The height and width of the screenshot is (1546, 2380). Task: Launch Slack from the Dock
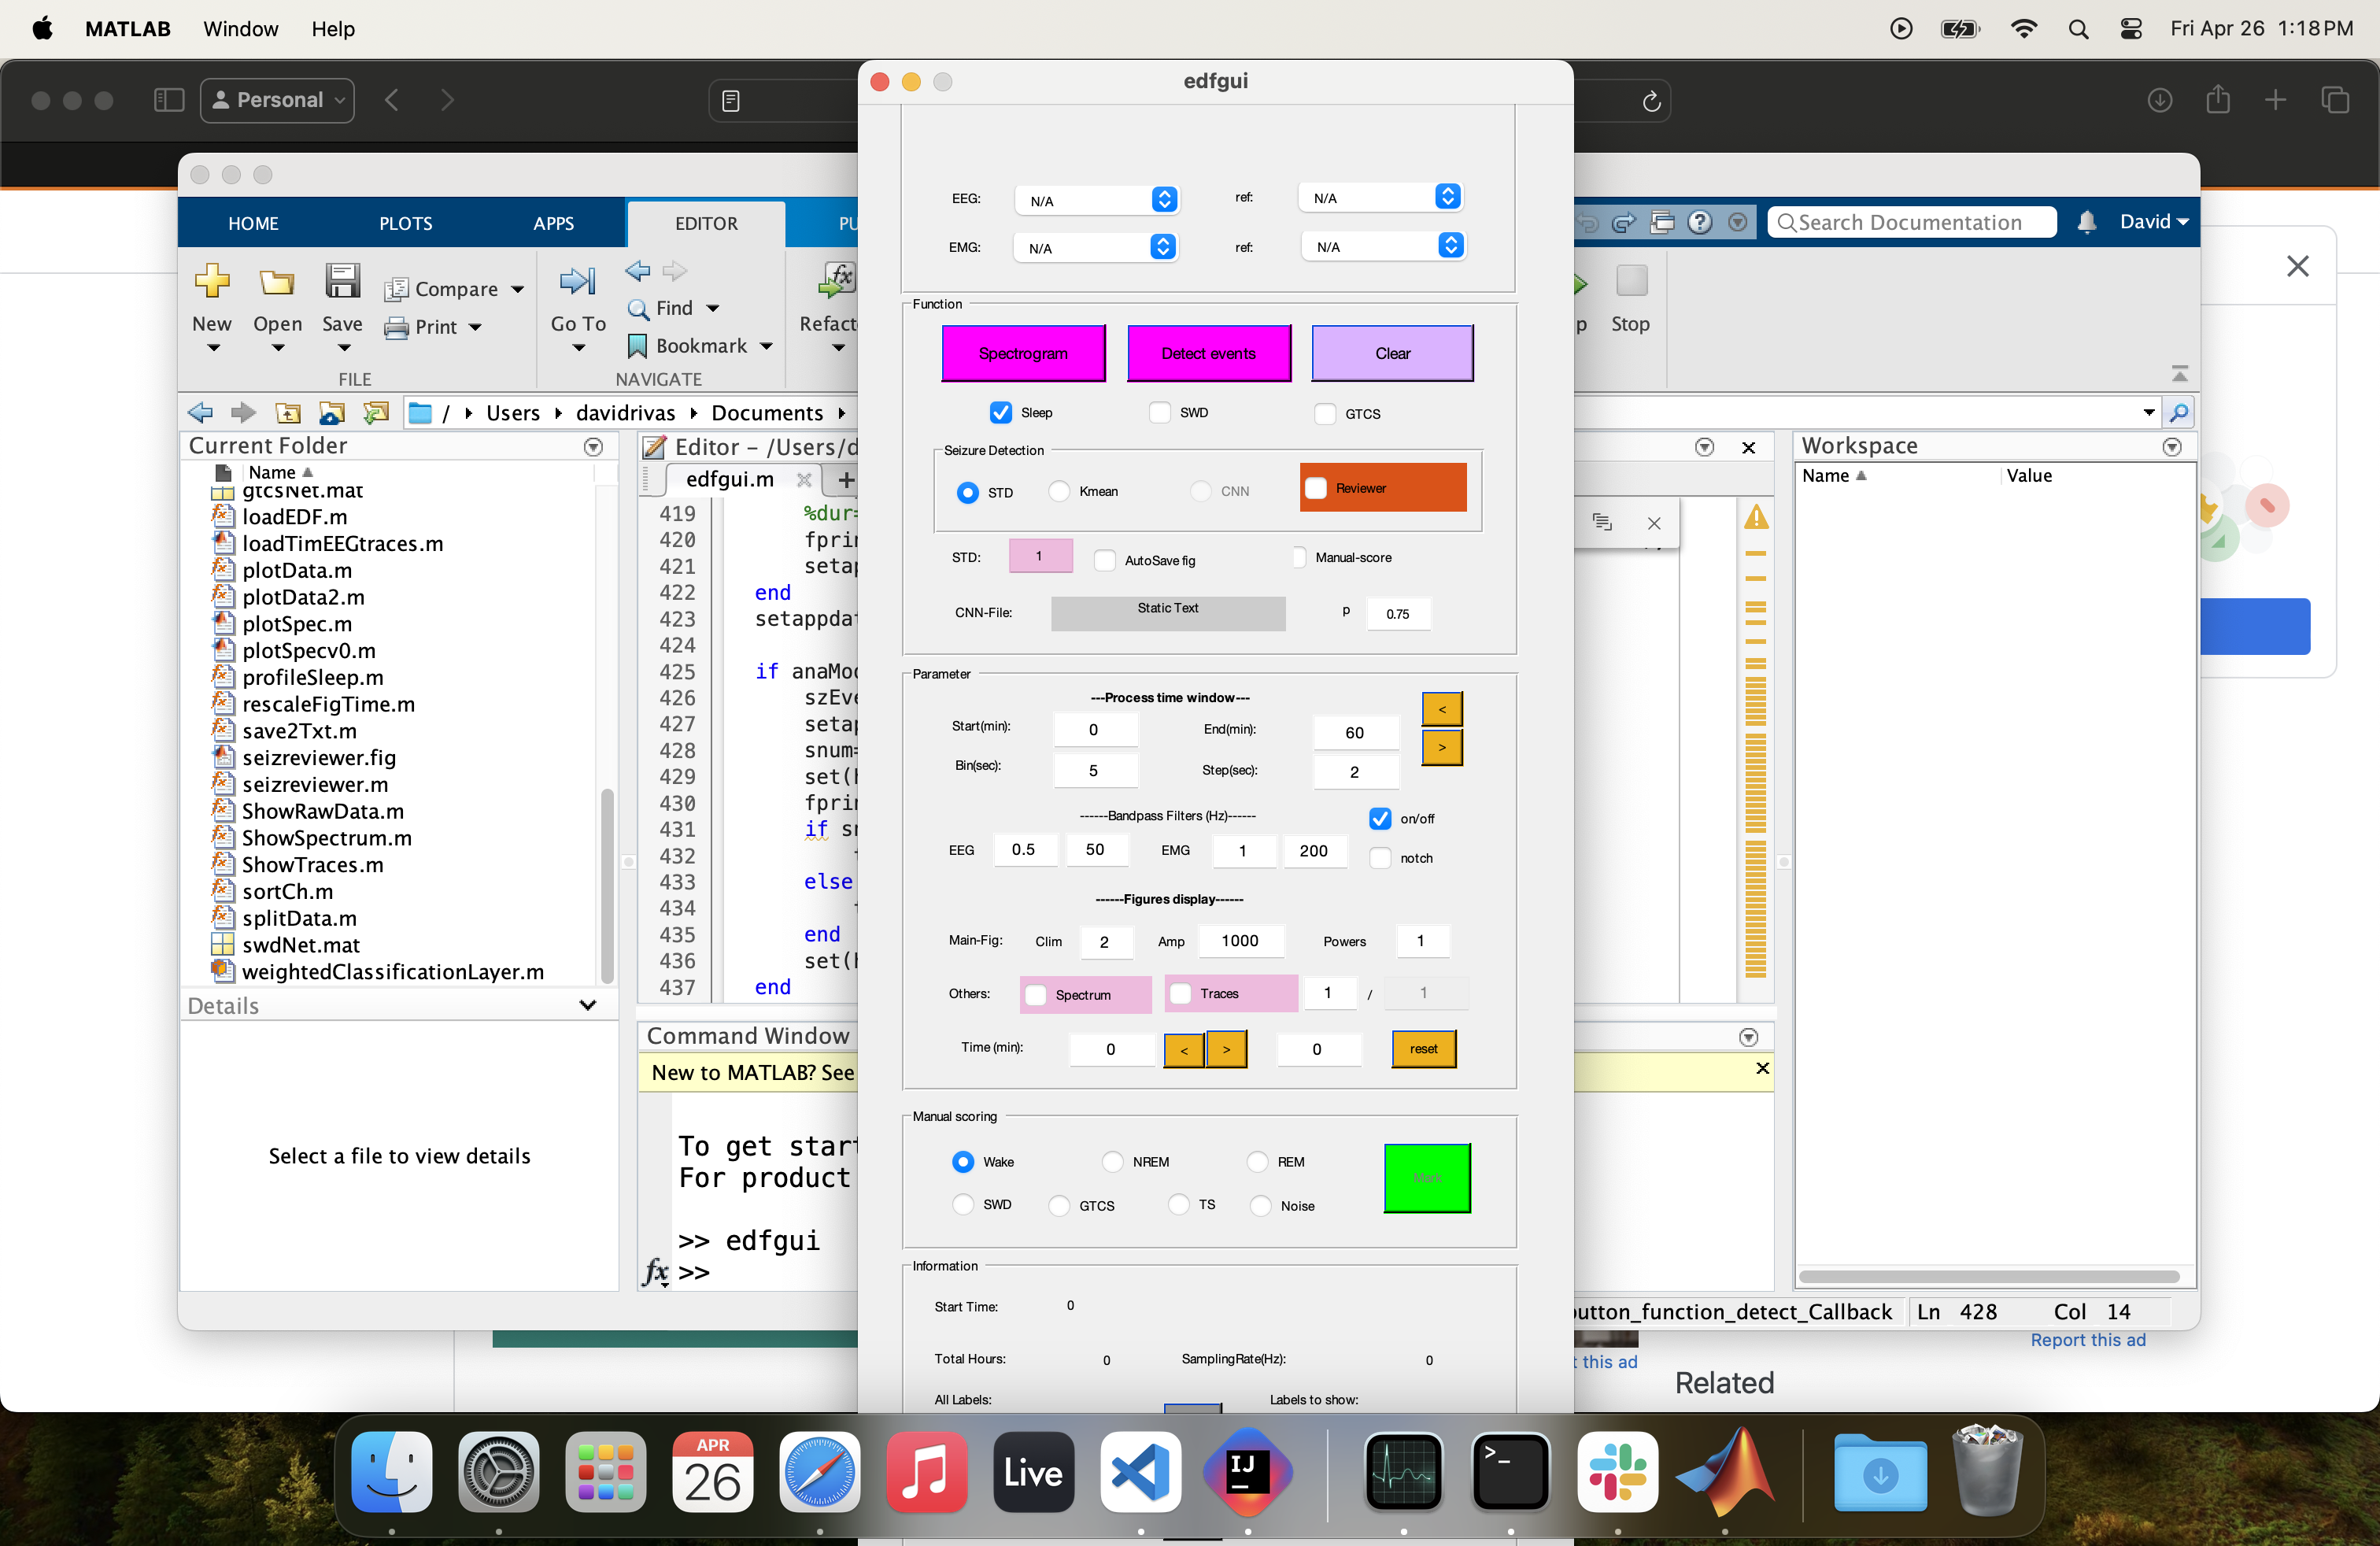coord(1617,1472)
